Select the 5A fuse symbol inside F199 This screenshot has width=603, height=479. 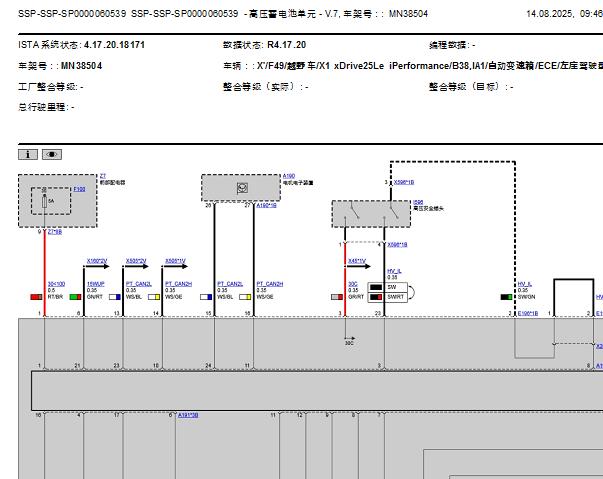[x=44, y=201]
